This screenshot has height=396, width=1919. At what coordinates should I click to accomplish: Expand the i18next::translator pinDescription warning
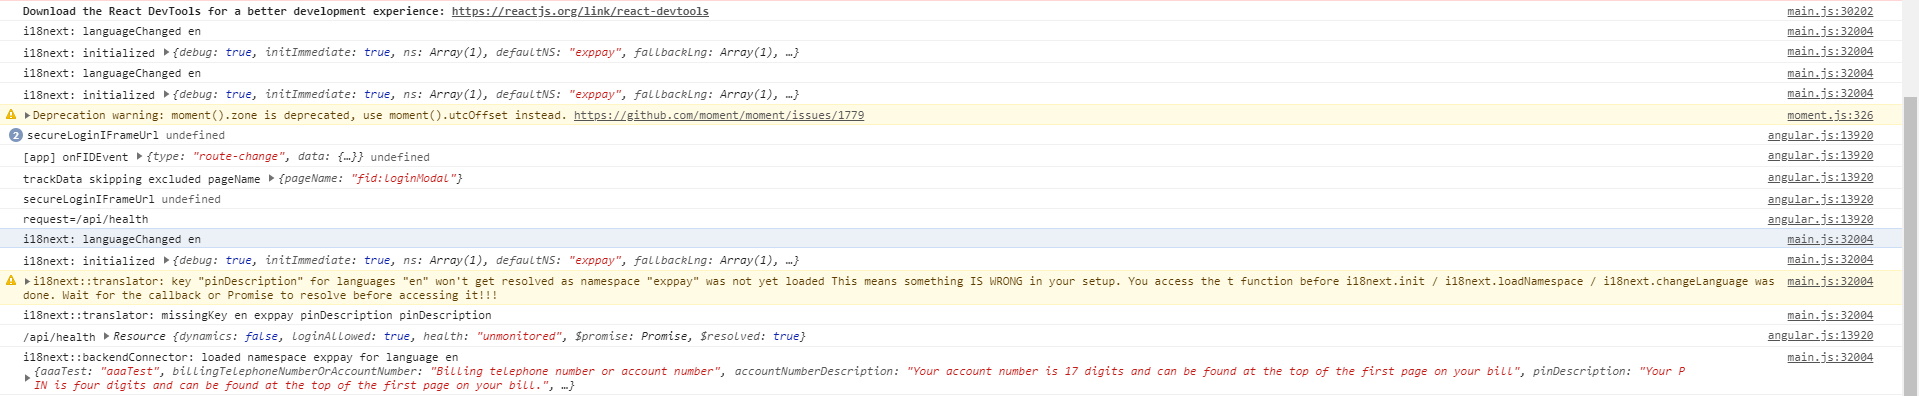pyautogui.click(x=27, y=282)
